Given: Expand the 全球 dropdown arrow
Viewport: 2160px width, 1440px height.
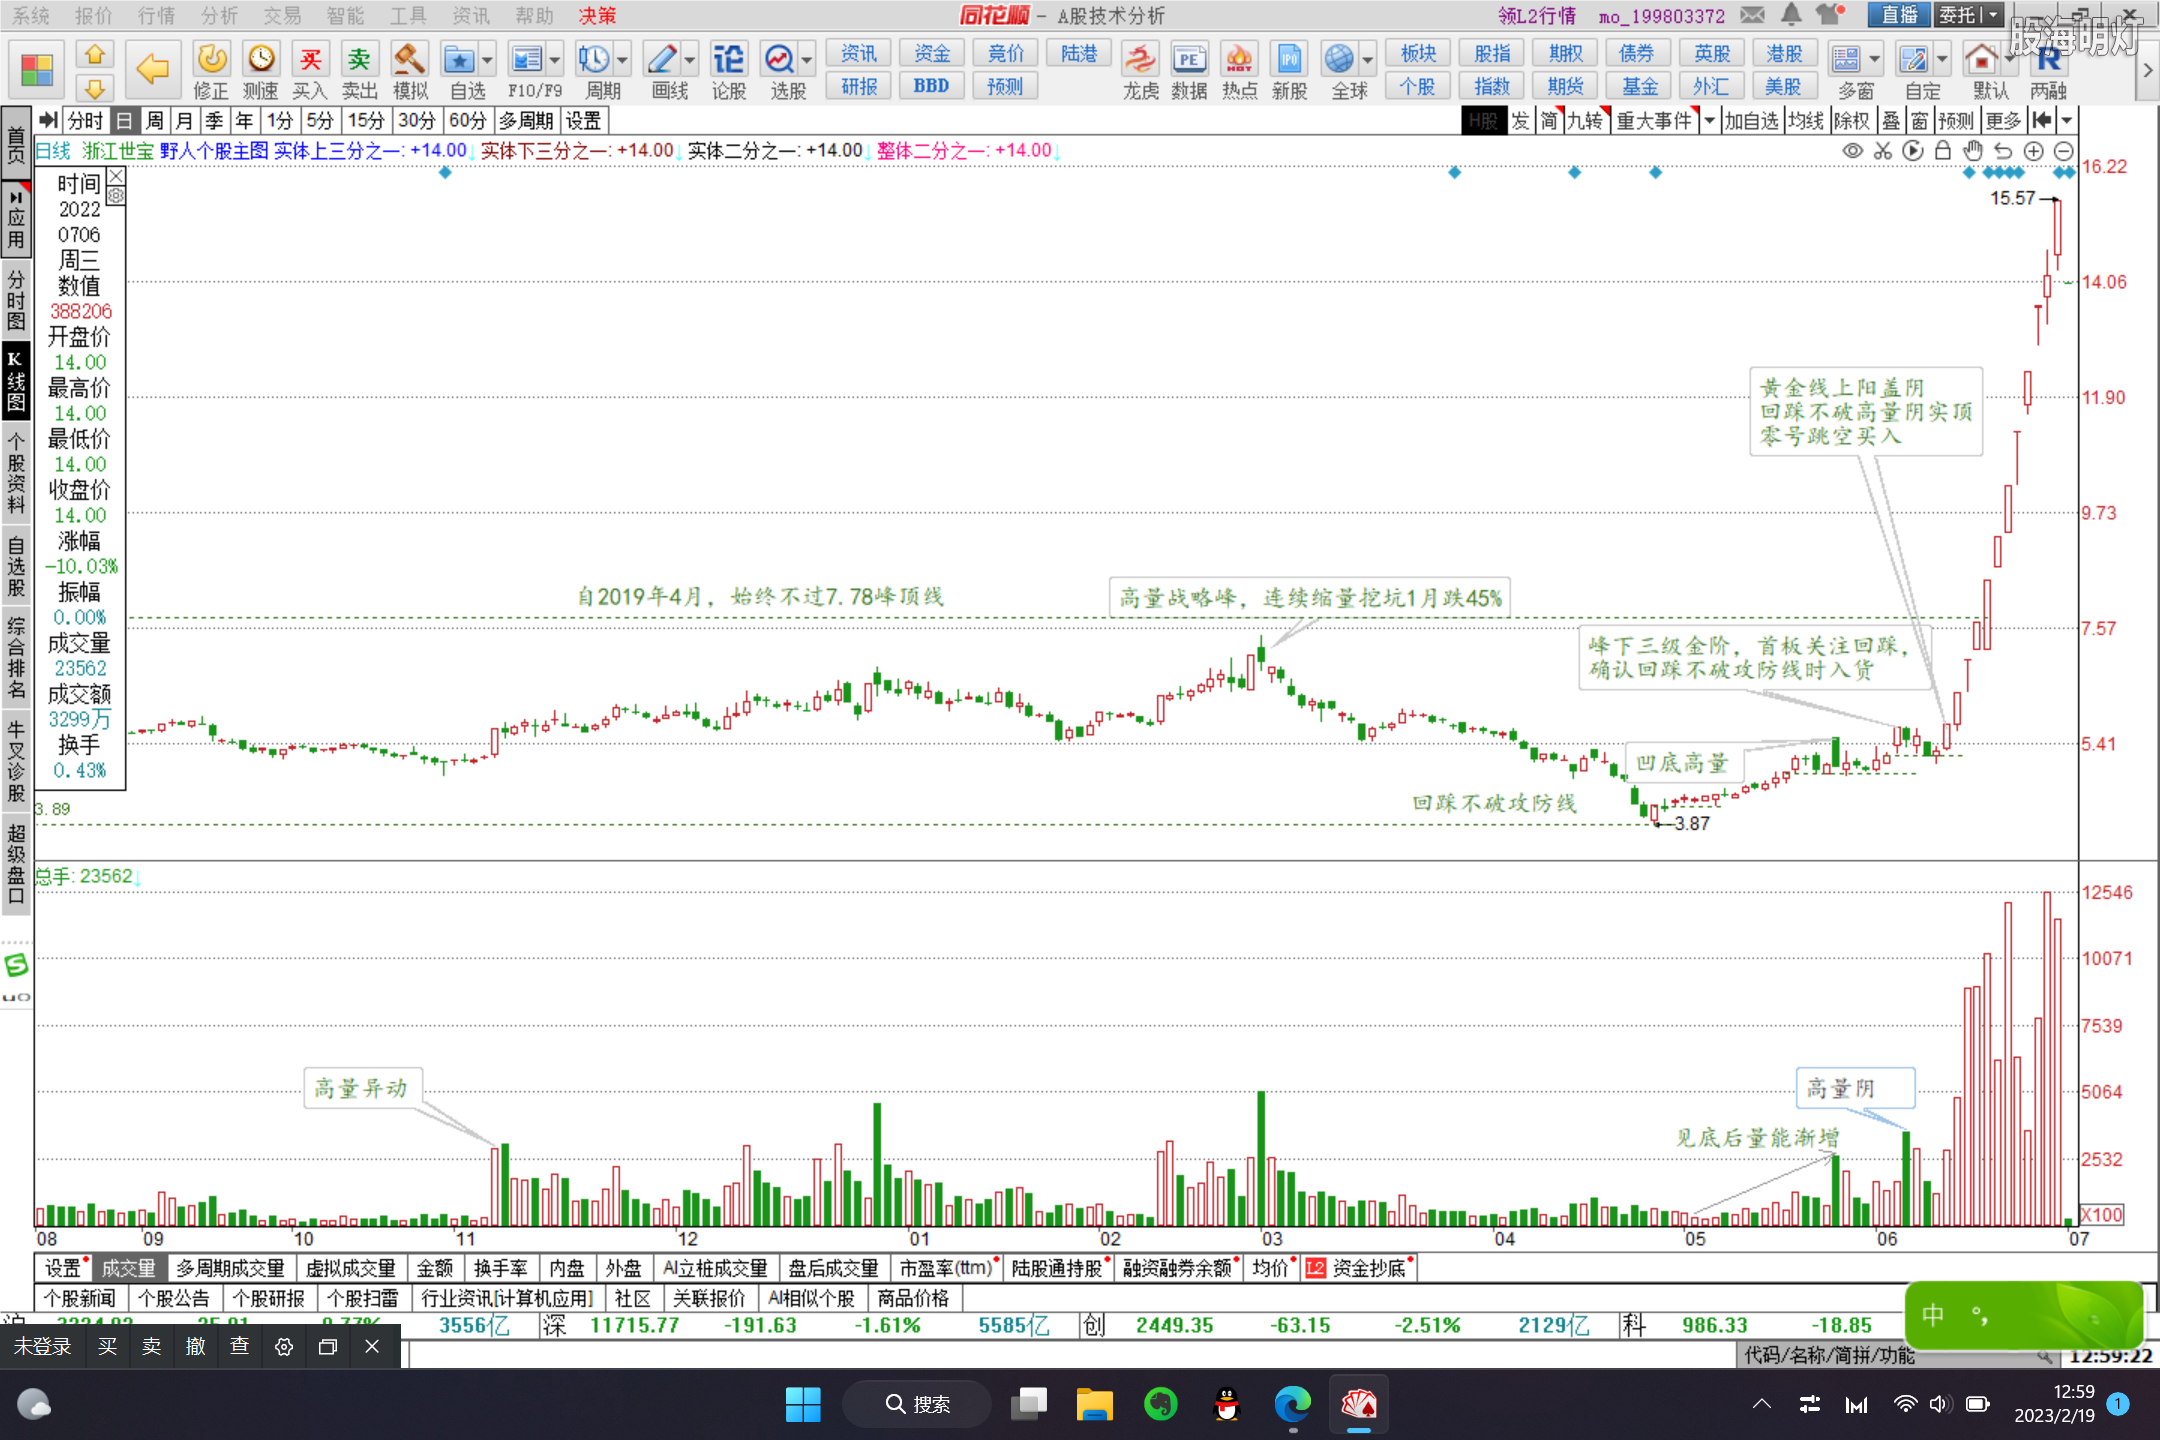Looking at the screenshot, I should coord(1368,60).
